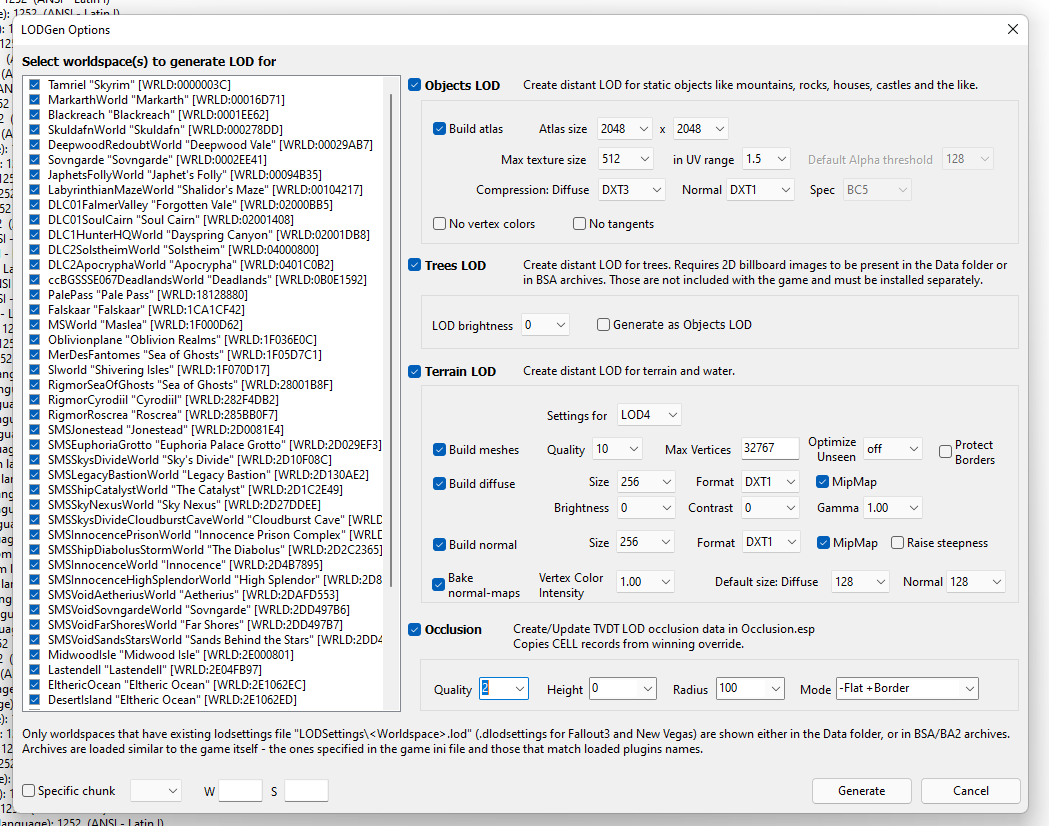Select PalePass "Pale Pass" row
This screenshot has width=1049, height=826.
[x=148, y=295]
